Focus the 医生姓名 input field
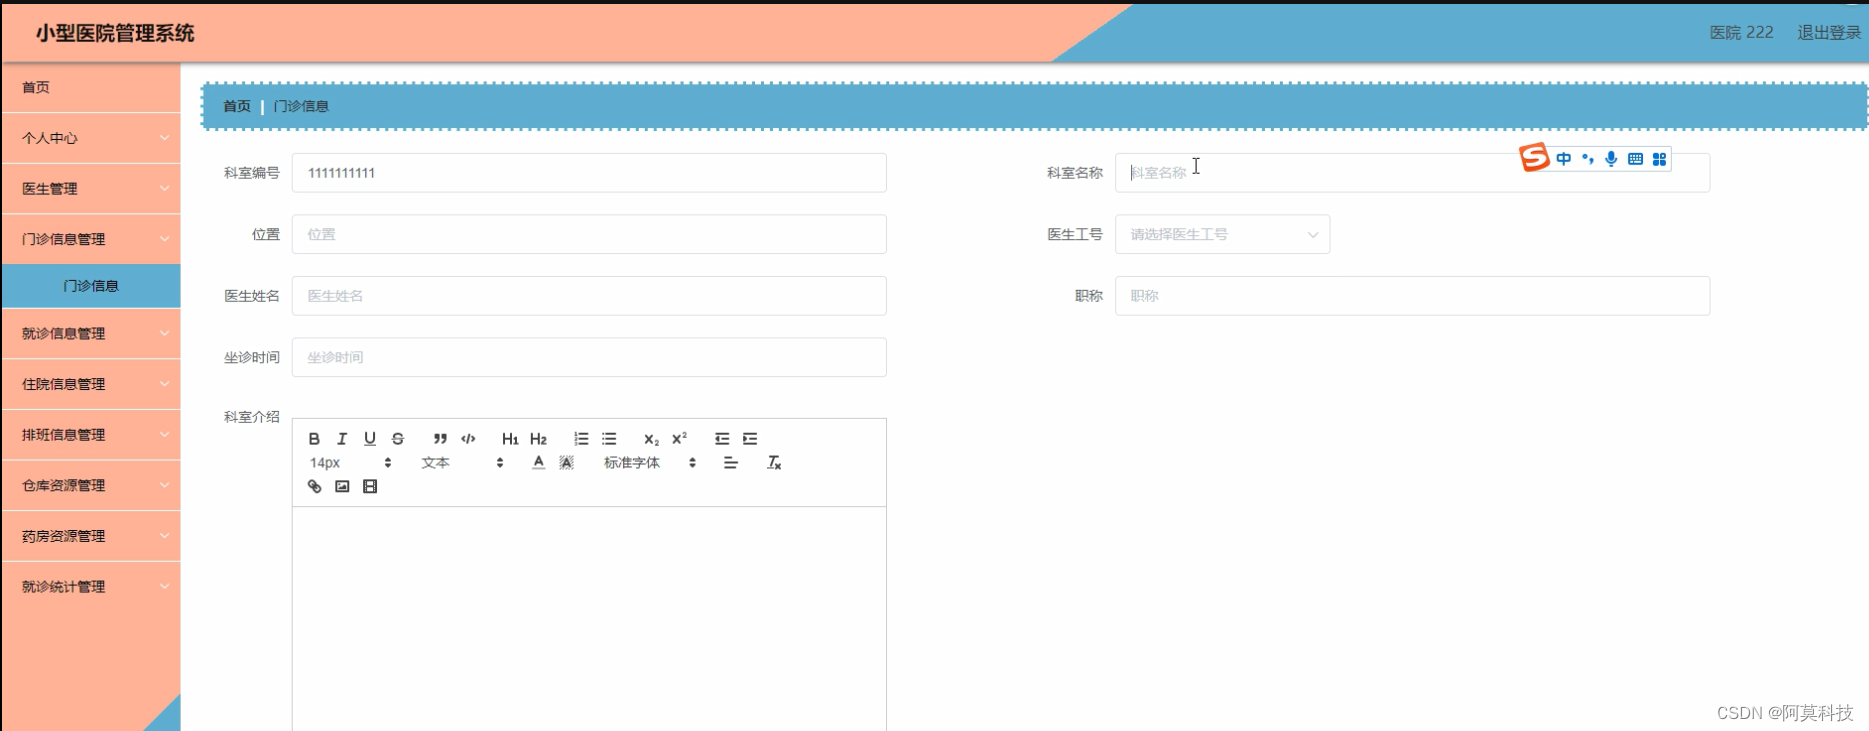 (589, 296)
